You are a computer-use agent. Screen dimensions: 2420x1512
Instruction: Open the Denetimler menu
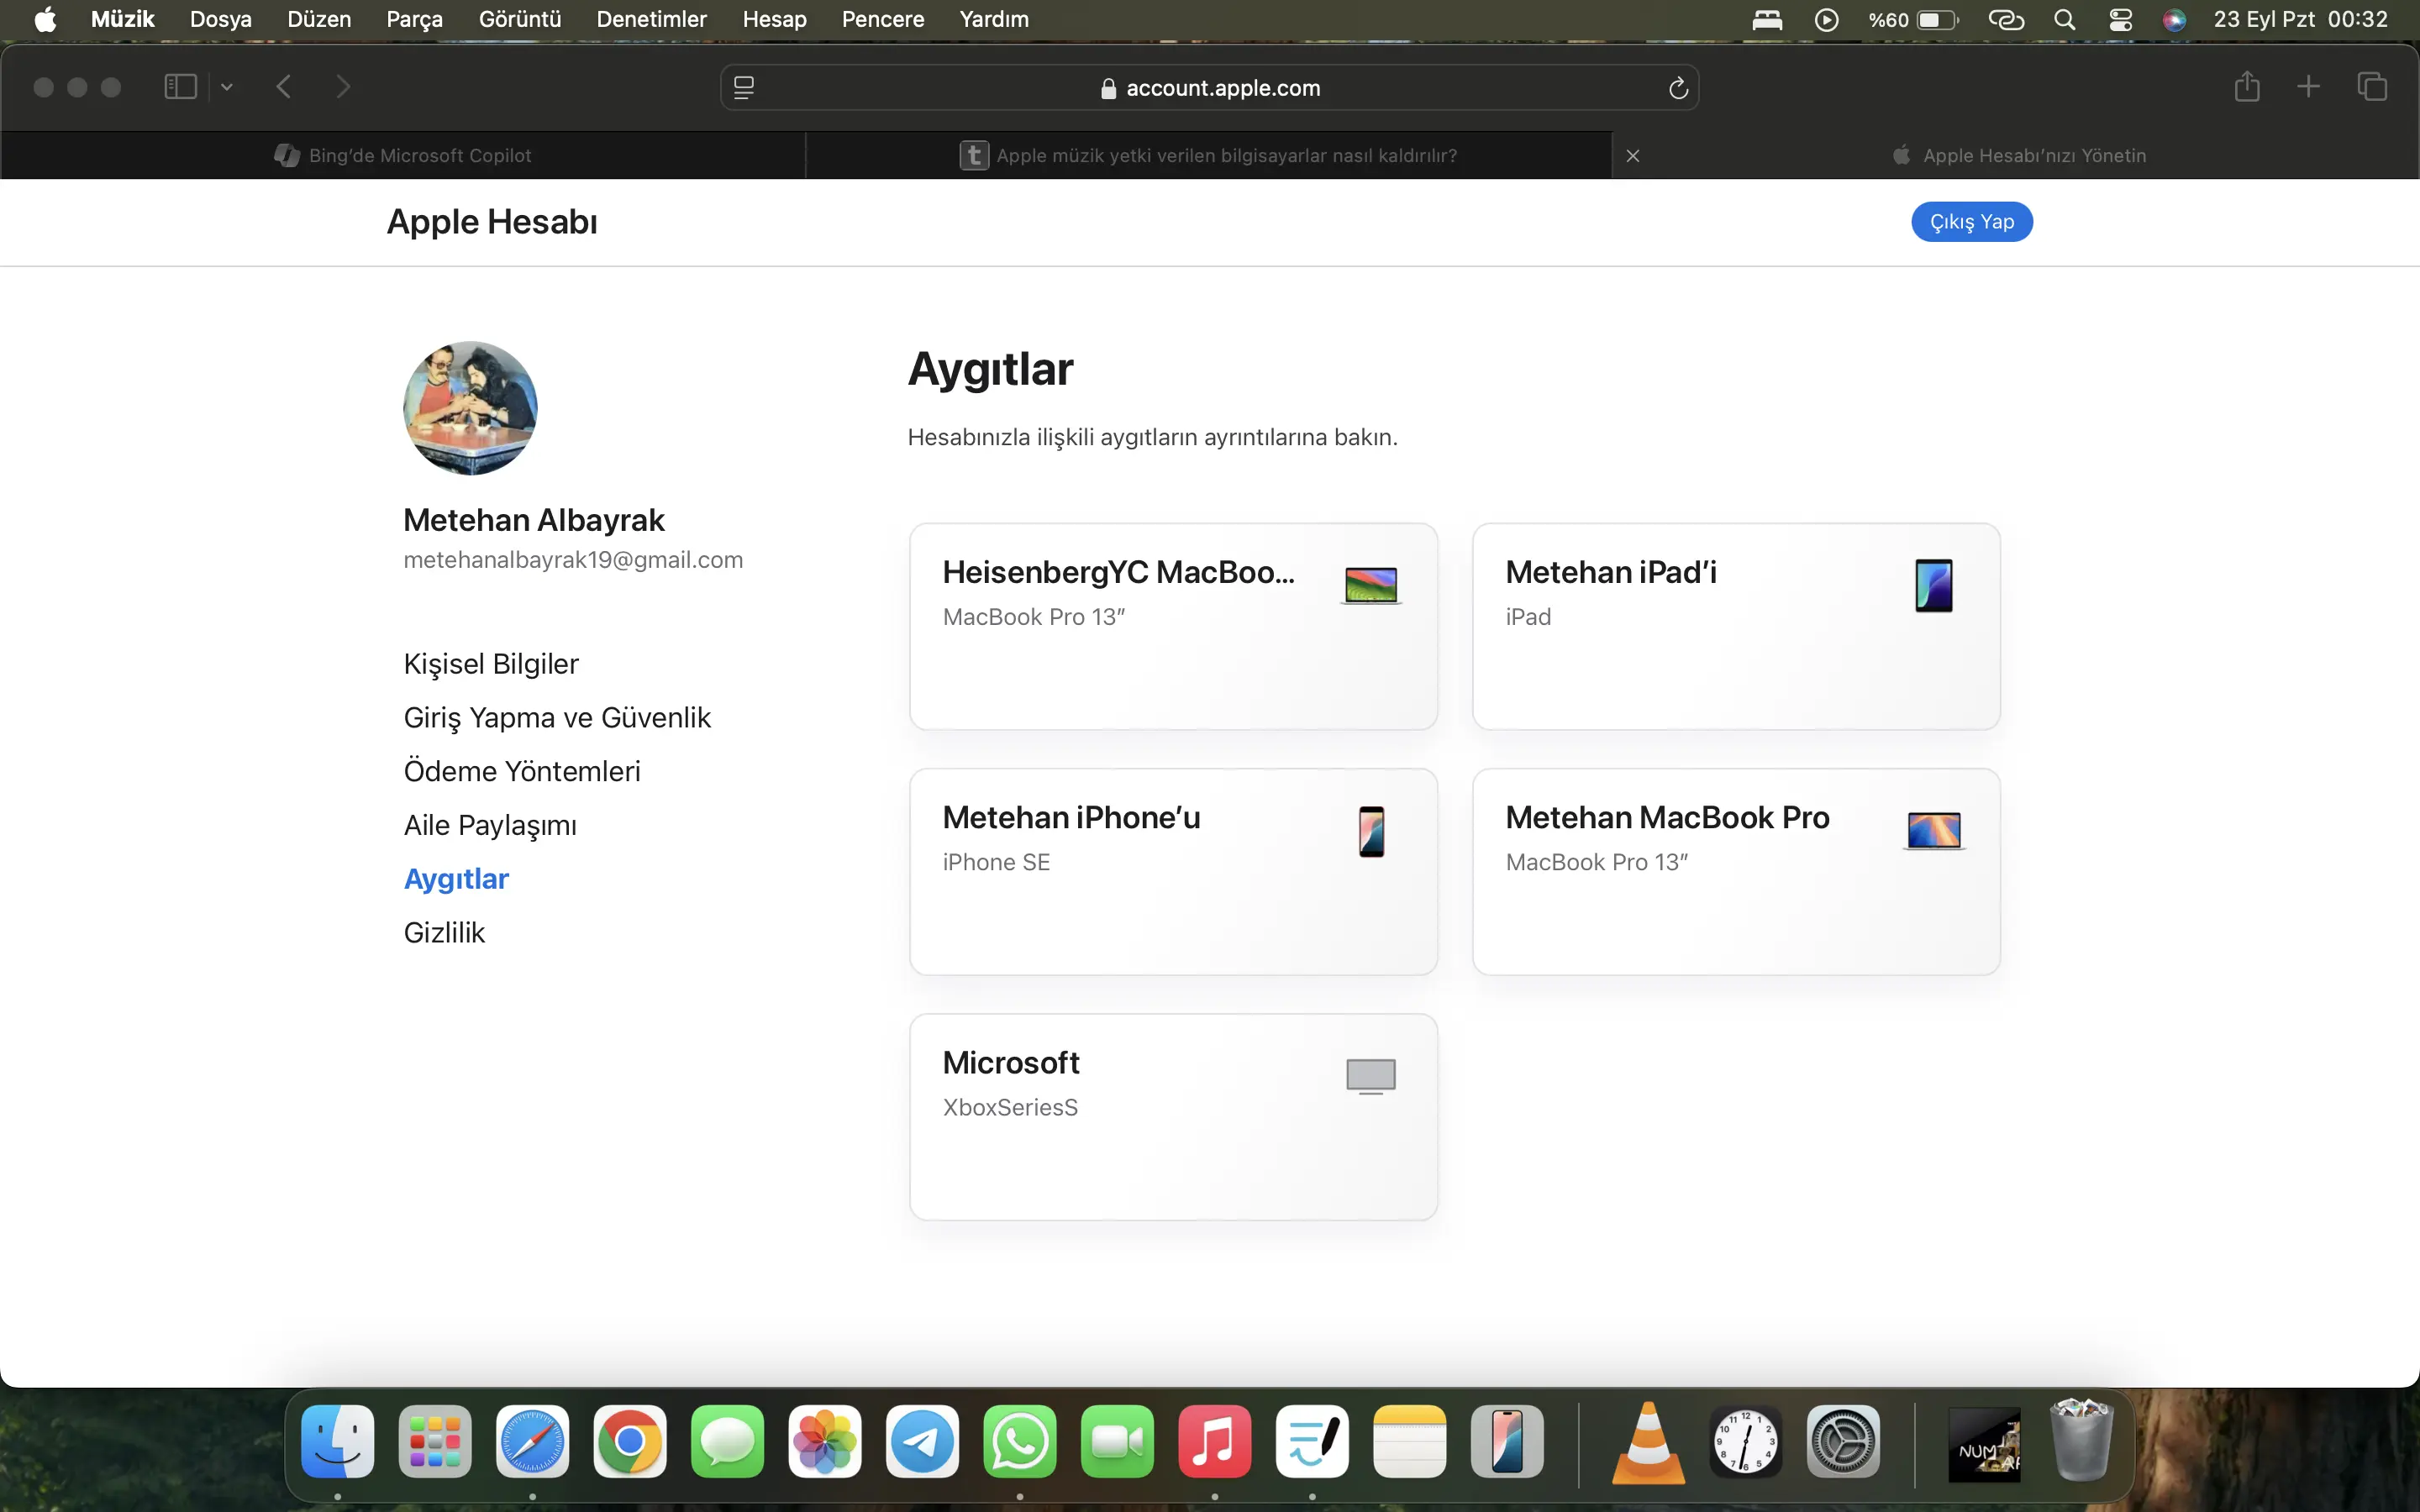coord(651,19)
